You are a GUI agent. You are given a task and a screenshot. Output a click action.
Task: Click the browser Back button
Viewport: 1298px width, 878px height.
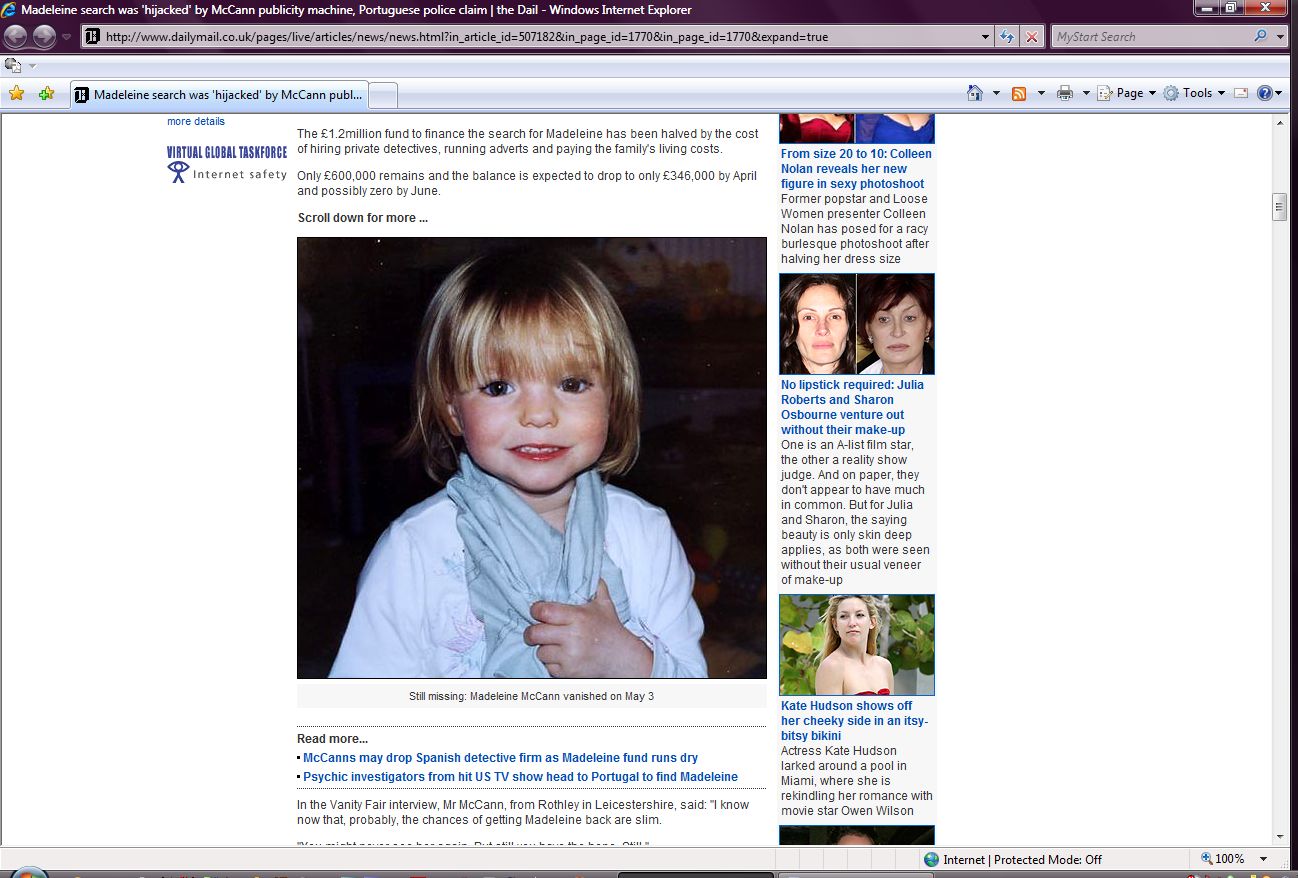tap(16, 37)
